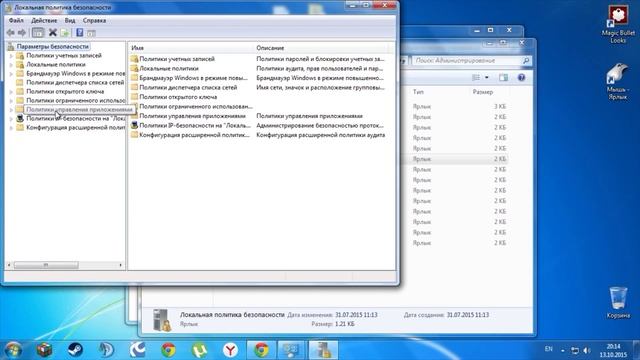This screenshot has height=360, width=640.
Task: Open the Файл menu
Action: (x=16, y=20)
